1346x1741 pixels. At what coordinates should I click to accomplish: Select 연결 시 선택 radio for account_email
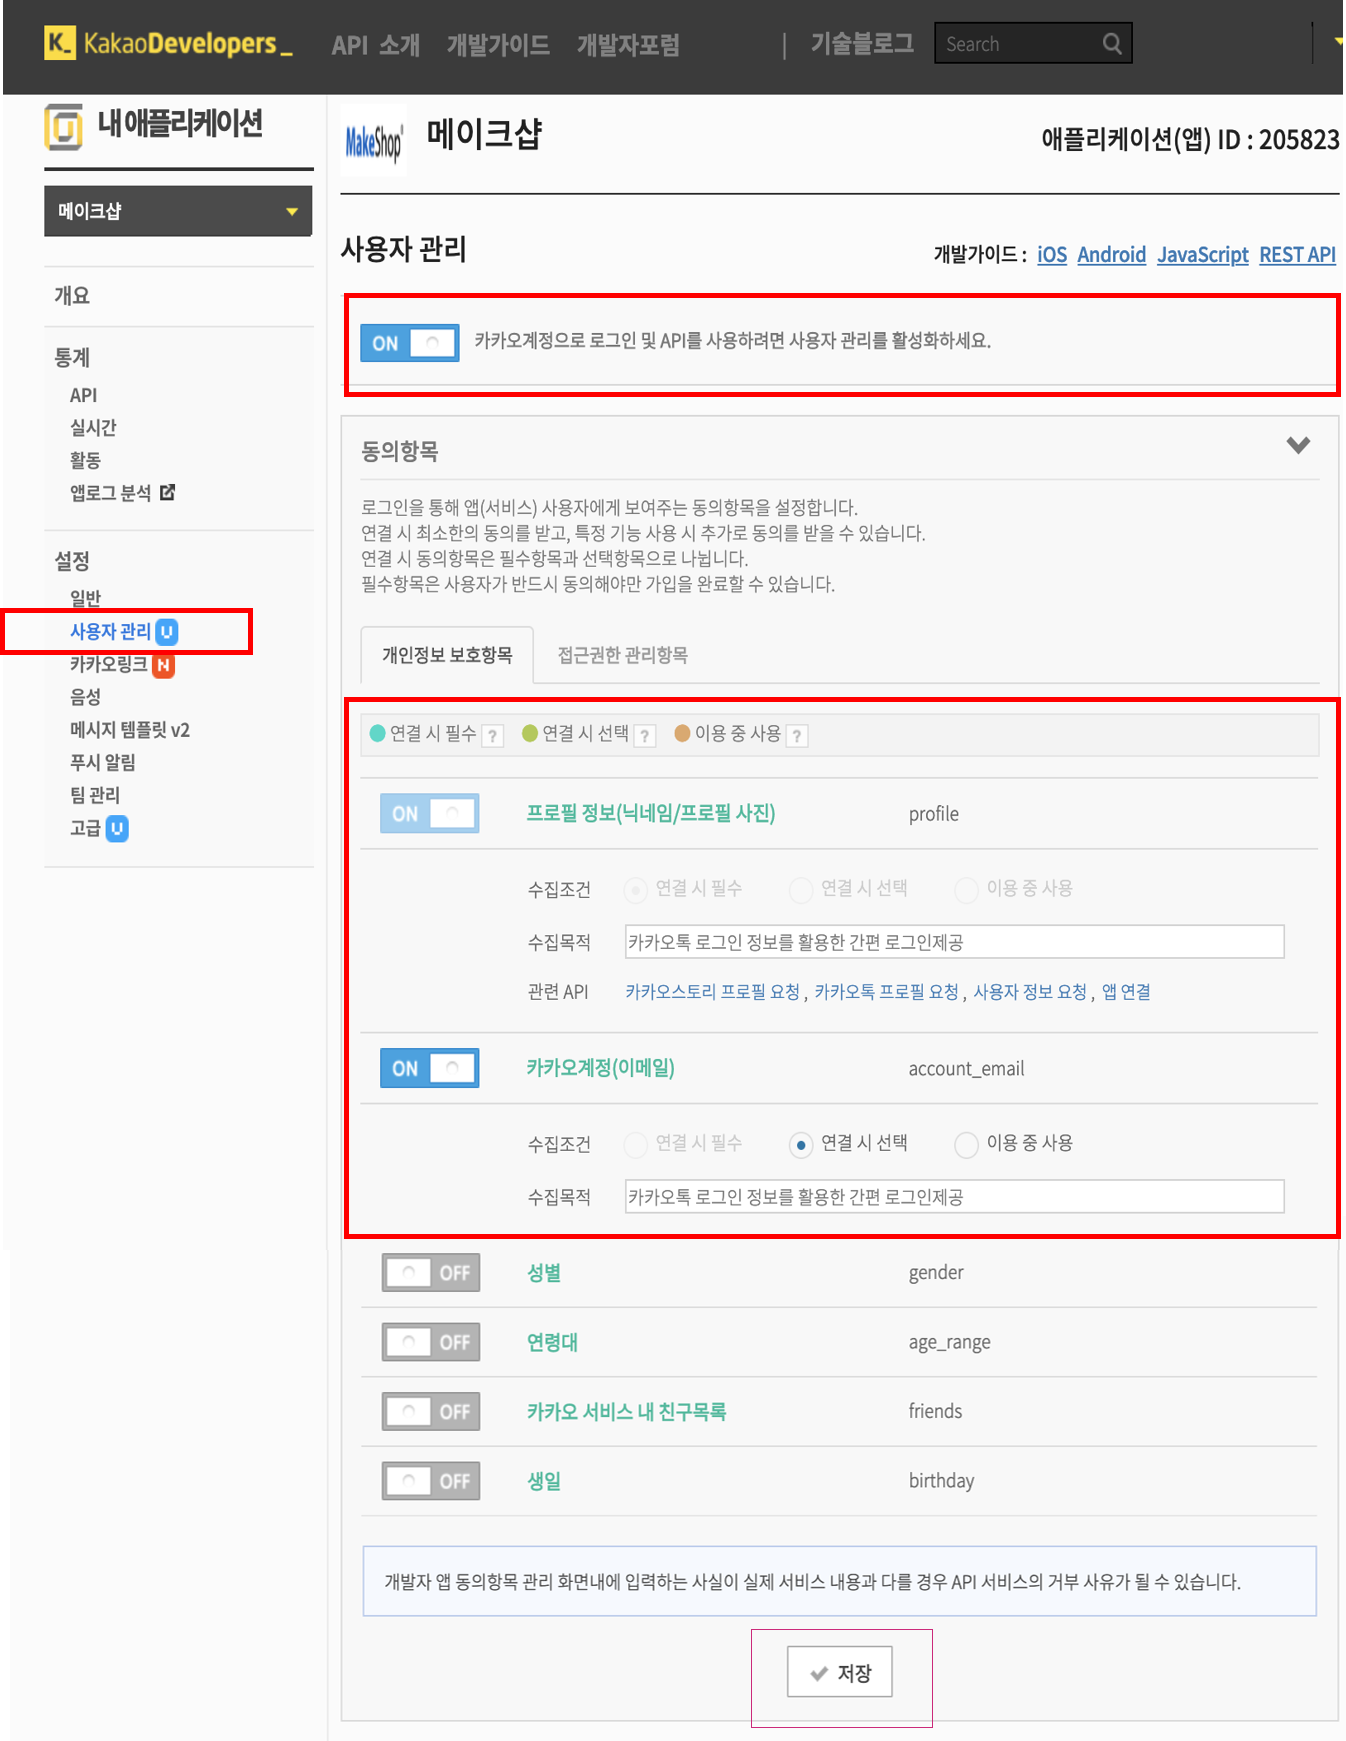pyautogui.click(x=801, y=1145)
